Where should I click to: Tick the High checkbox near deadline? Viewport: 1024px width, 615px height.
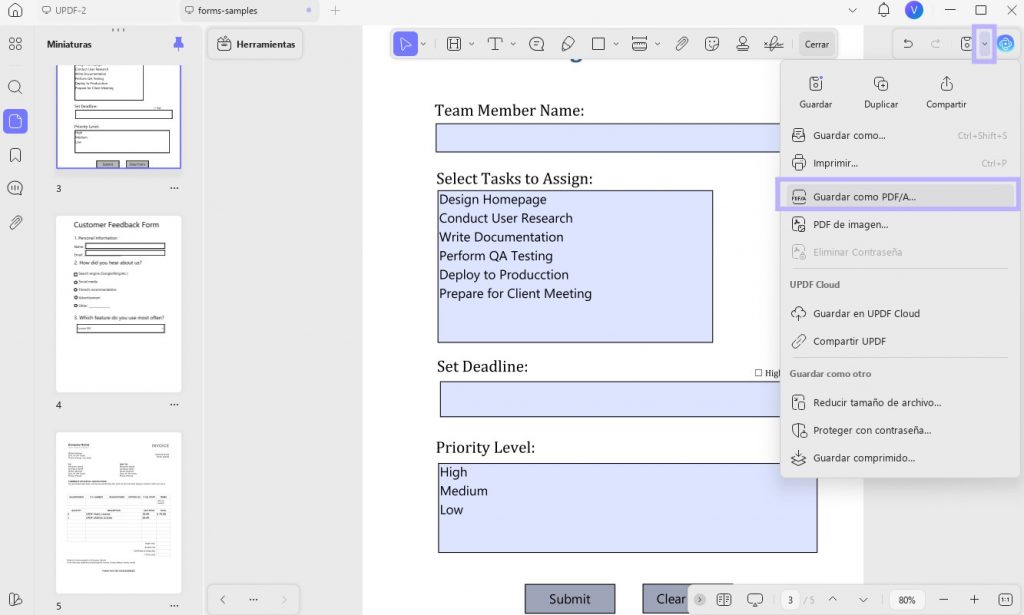(758, 373)
